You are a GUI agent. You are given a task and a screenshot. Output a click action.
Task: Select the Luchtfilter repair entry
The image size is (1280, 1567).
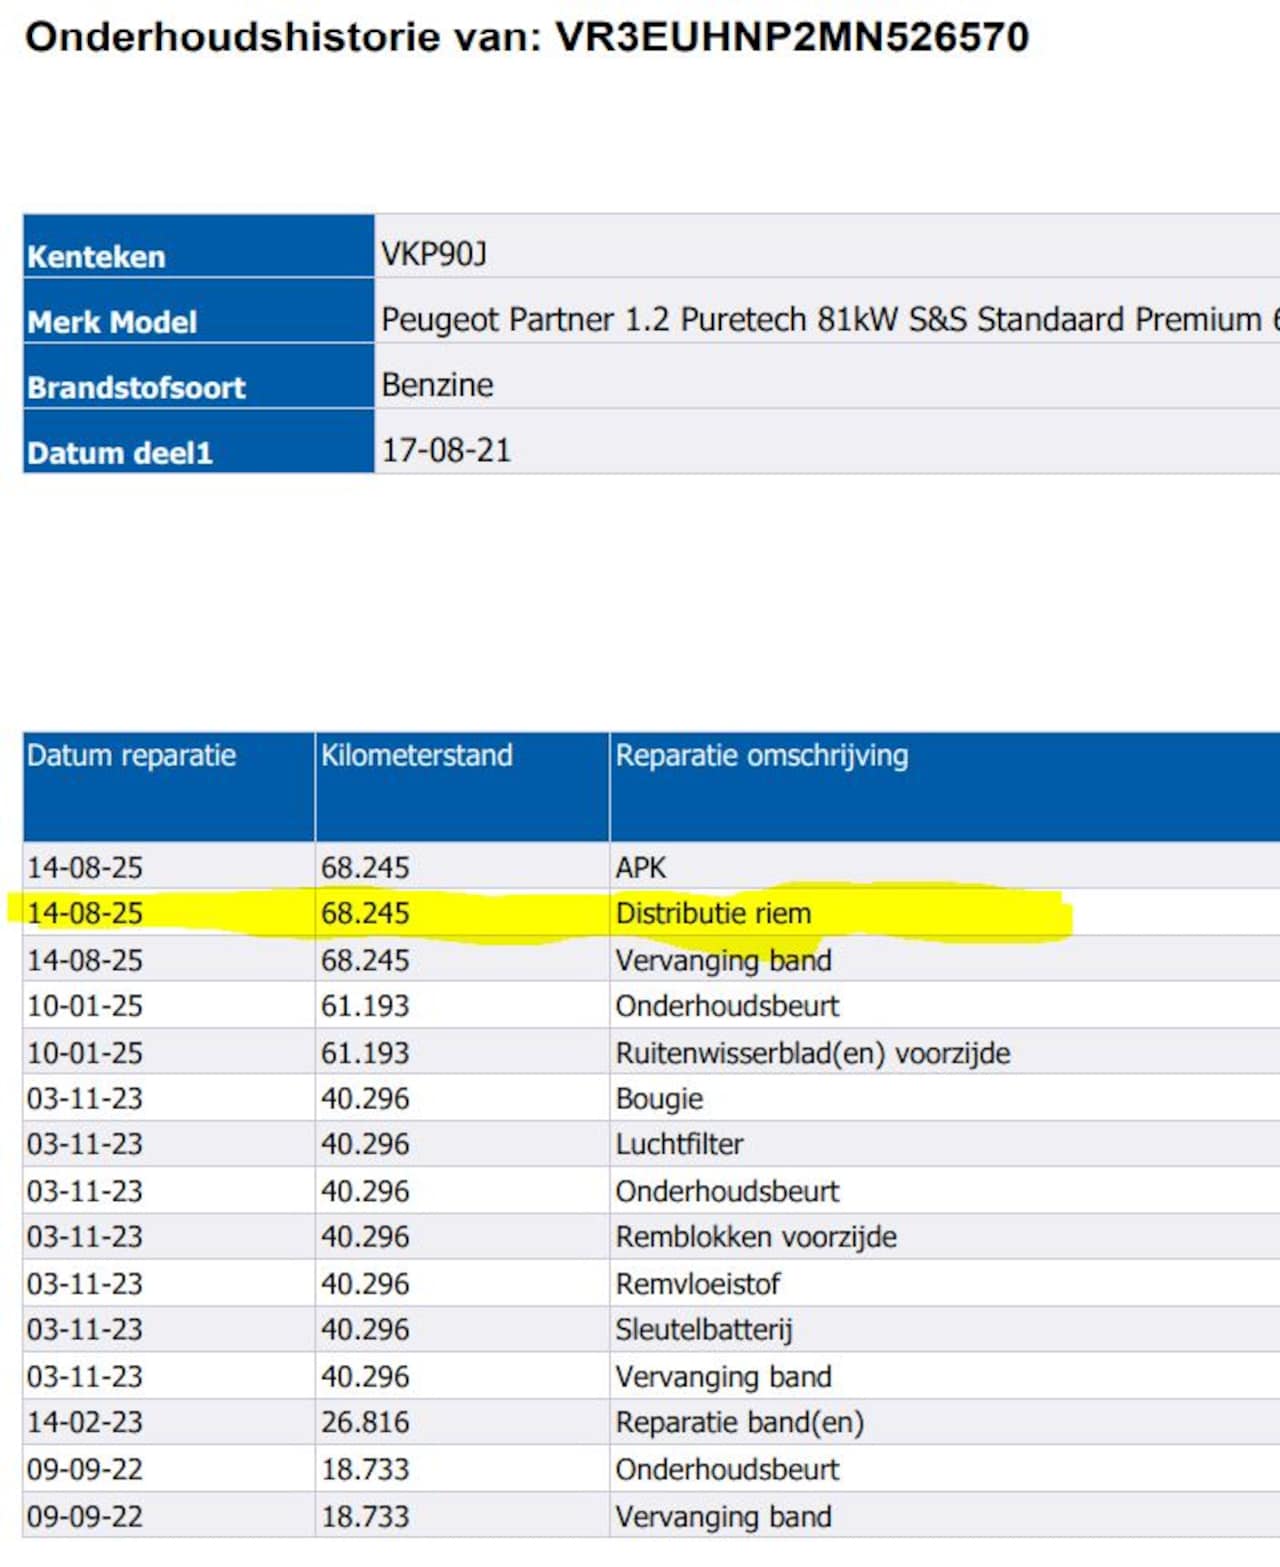click(x=679, y=1144)
